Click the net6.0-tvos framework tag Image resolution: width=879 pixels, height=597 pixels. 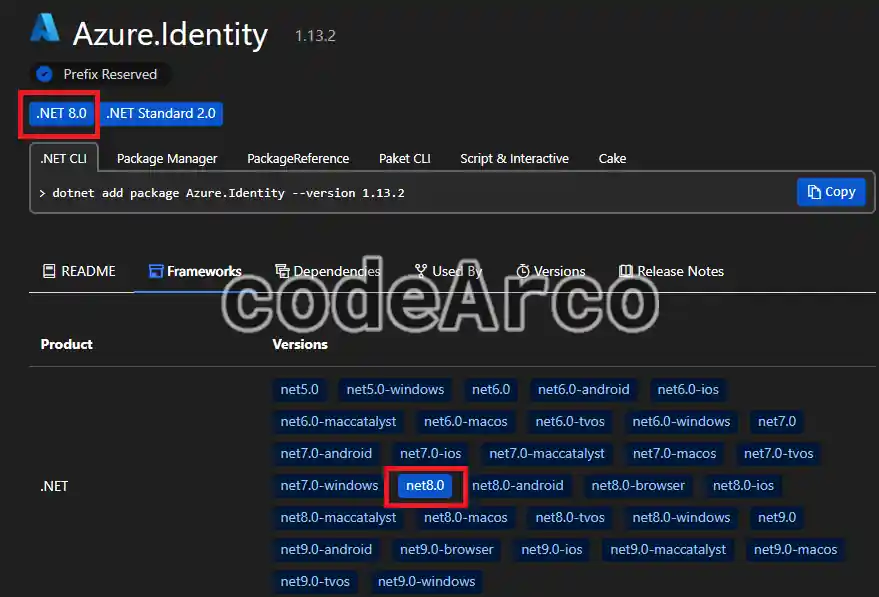570,422
